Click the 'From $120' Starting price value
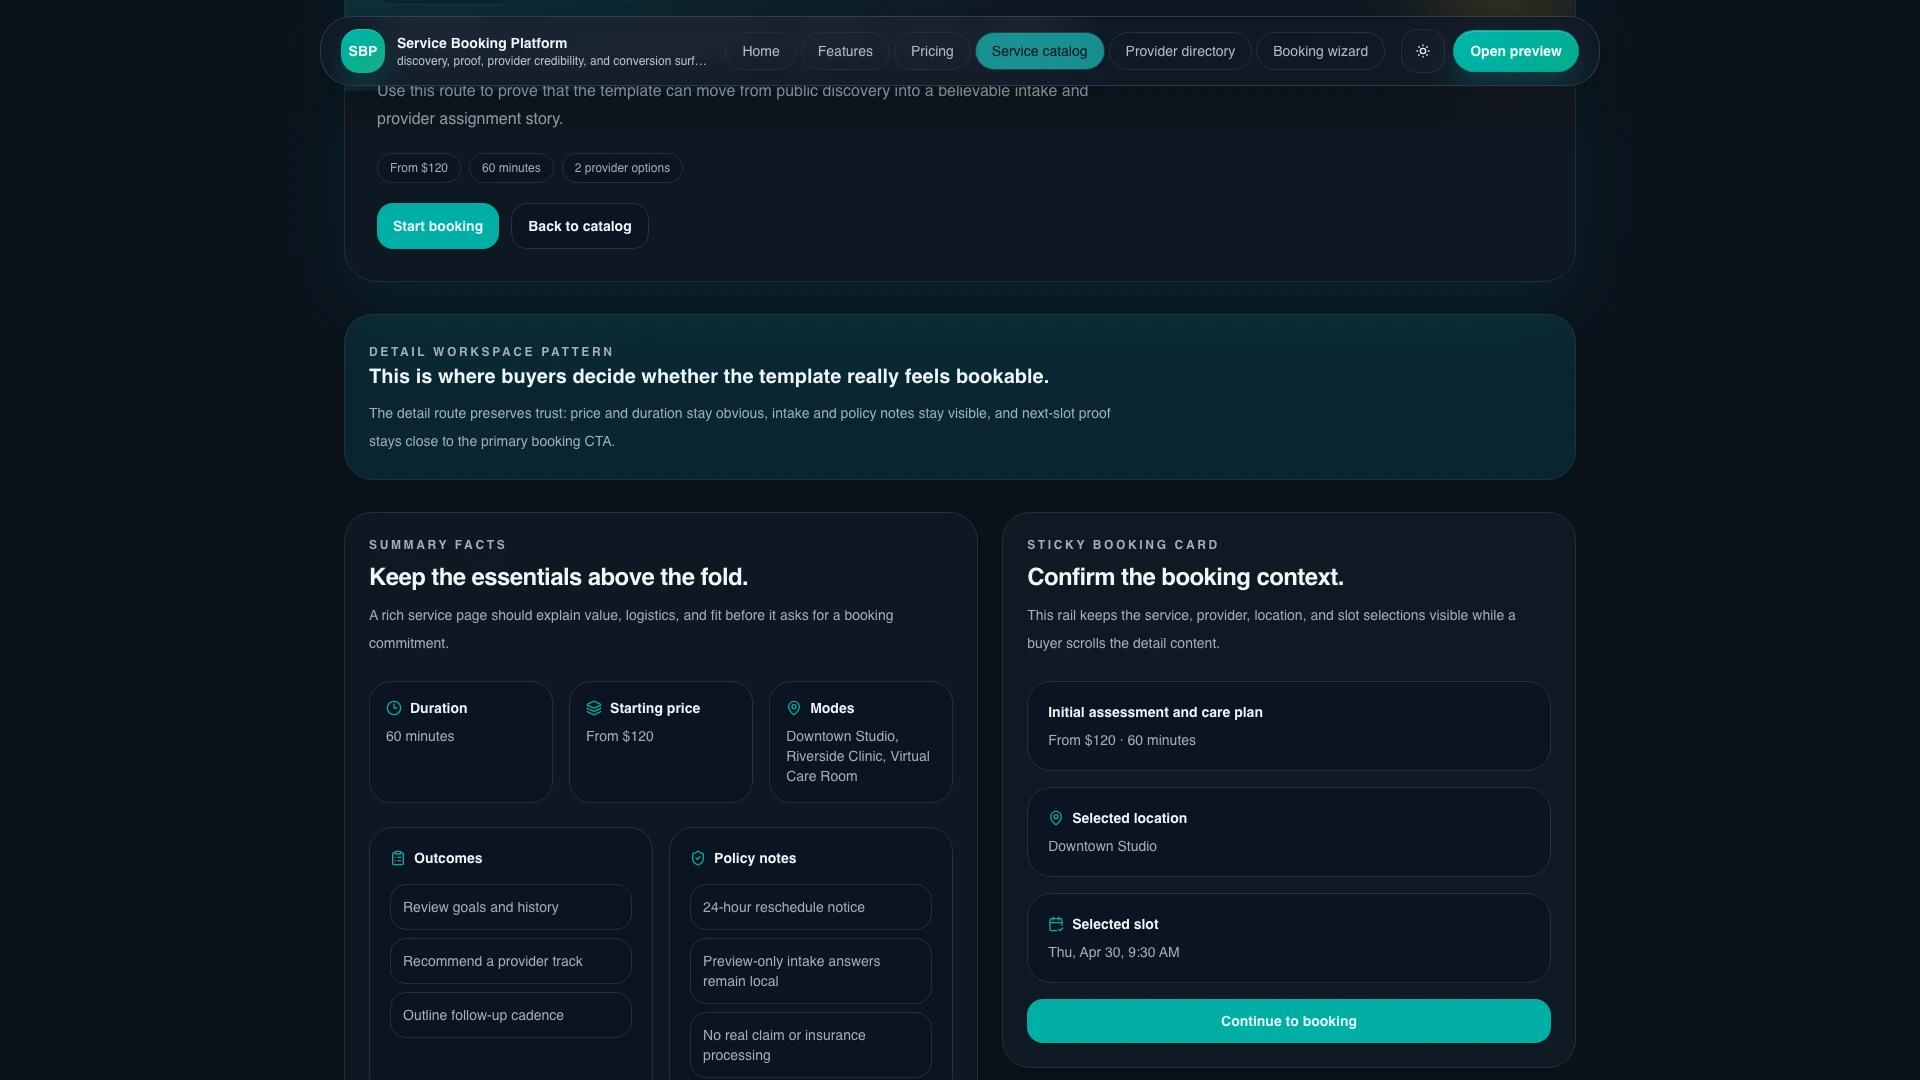This screenshot has height=1080, width=1920. [620, 736]
